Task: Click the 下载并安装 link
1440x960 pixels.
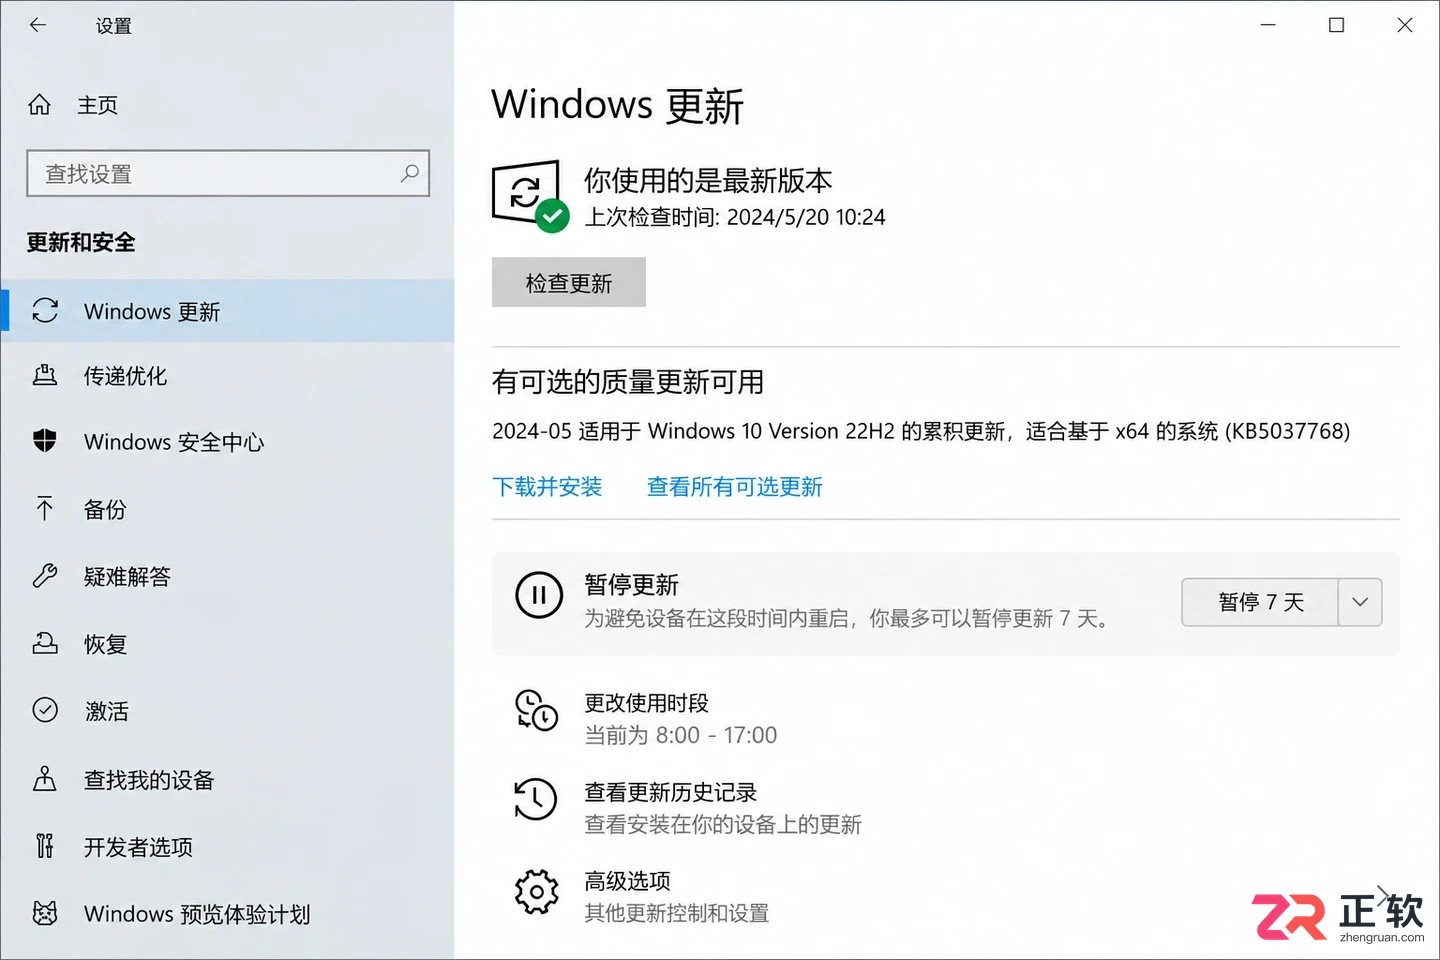Action: (x=547, y=487)
